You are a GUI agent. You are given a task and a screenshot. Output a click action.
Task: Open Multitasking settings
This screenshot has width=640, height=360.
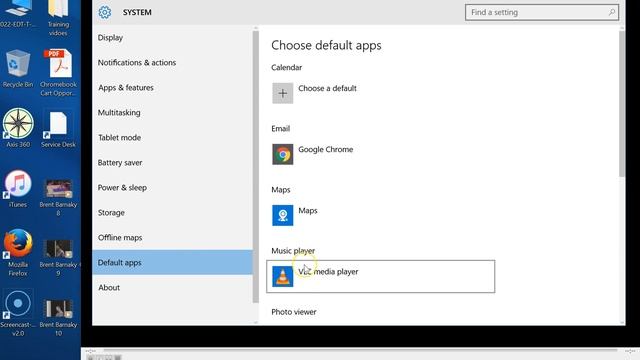(172, 113)
